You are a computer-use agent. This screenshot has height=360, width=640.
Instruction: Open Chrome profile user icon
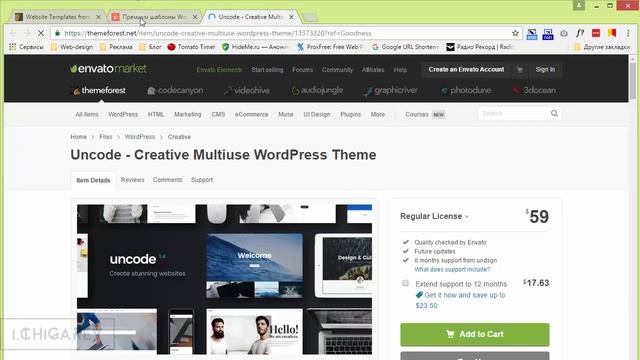[579, 5]
